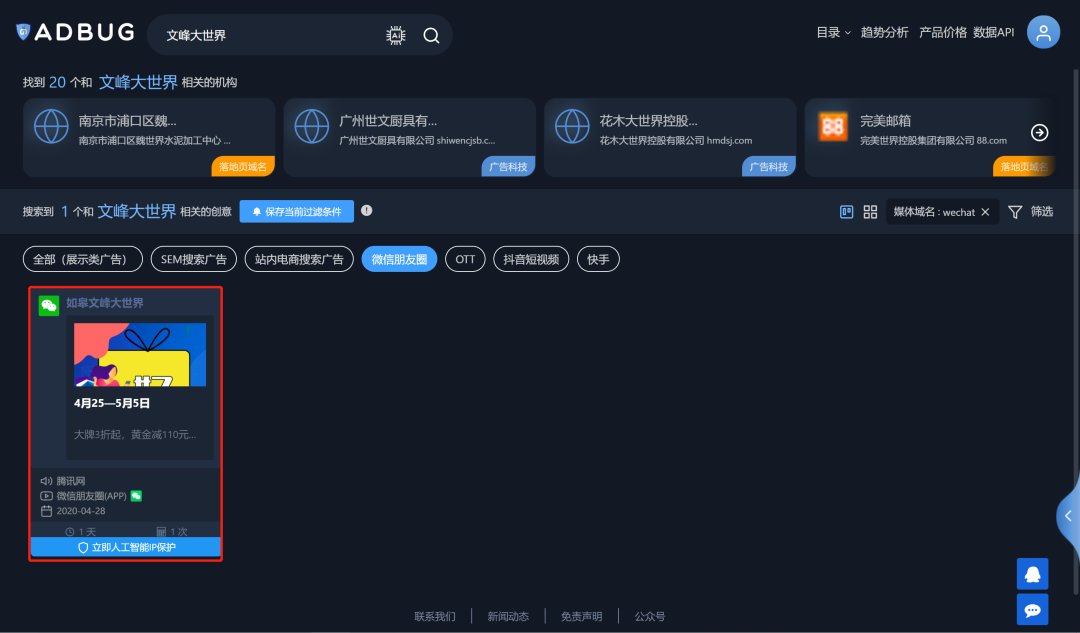
Task: Open the user profile avatar
Action: click(1043, 32)
